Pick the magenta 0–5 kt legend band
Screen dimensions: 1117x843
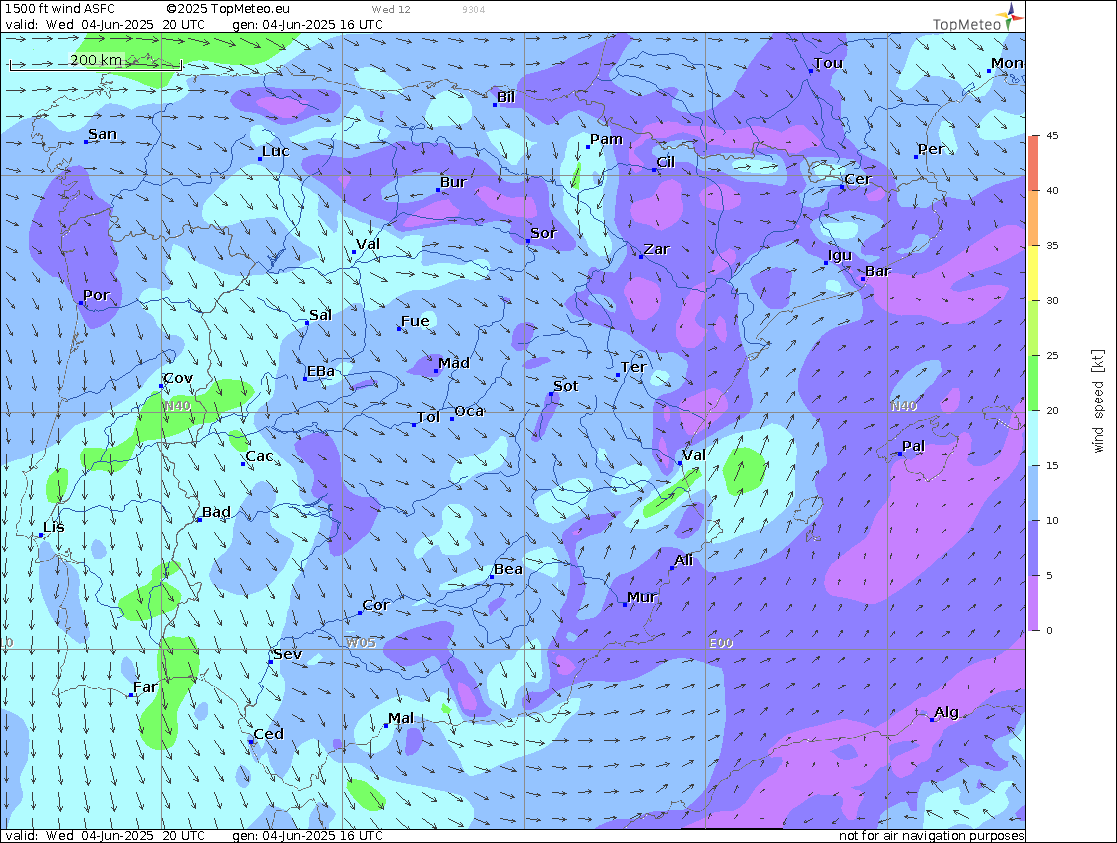[x=1033, y=603]
